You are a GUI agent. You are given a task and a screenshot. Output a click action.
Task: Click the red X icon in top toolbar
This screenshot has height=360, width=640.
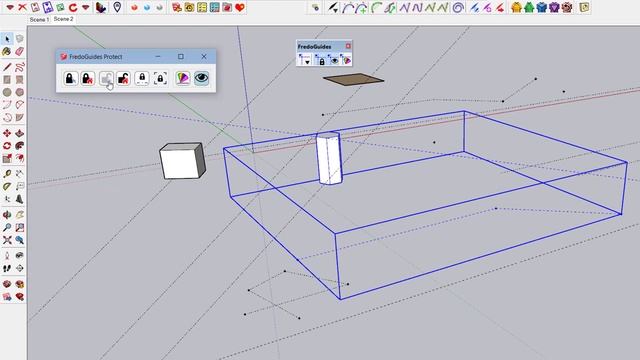pyautogui.click(x=22, y=7)
